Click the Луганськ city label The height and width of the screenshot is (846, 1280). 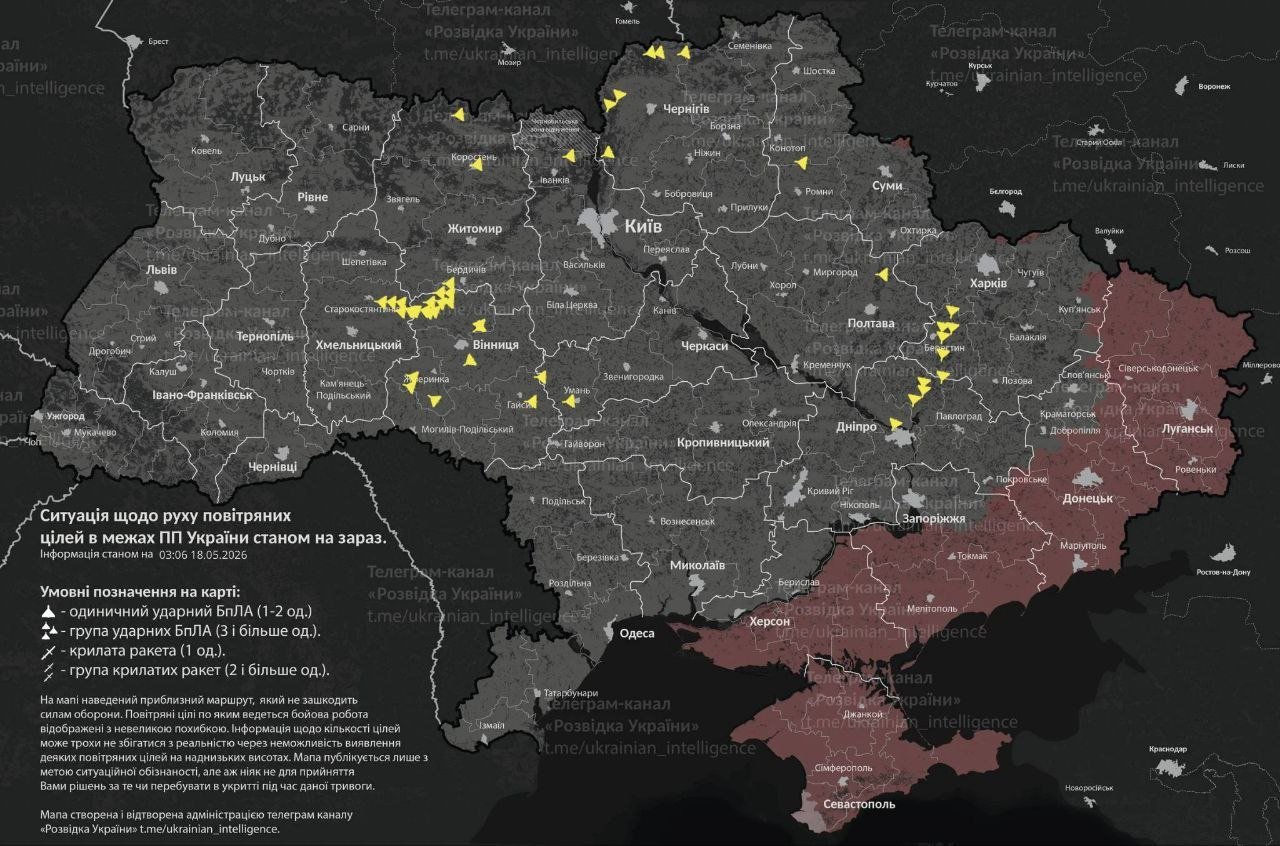point(1187,428)
